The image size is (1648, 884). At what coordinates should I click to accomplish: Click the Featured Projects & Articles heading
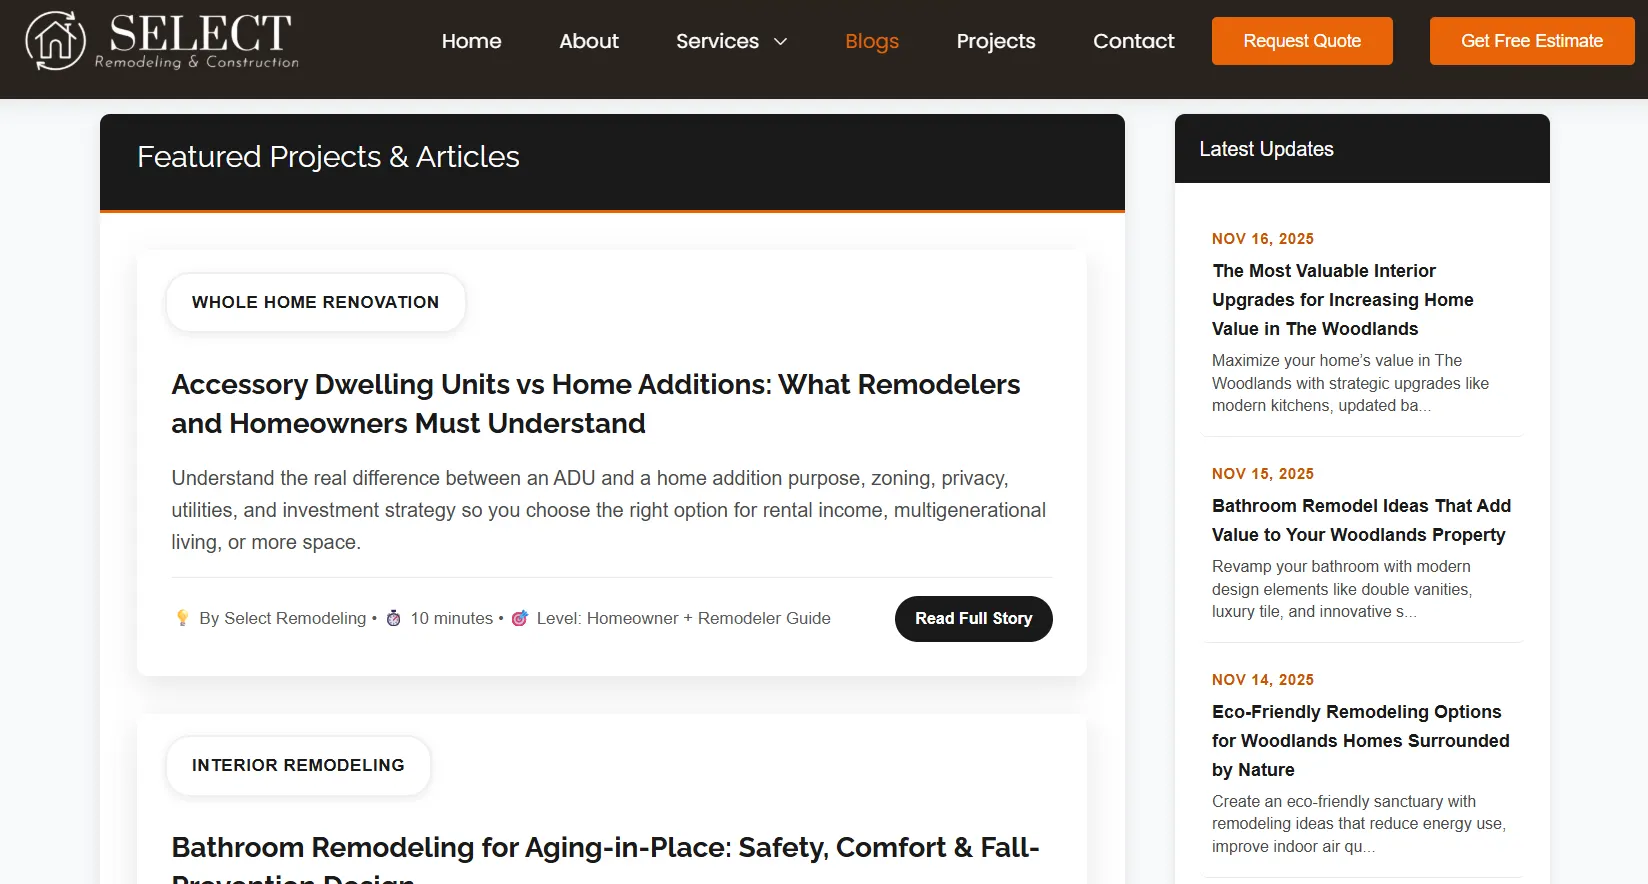coord(328,157)
